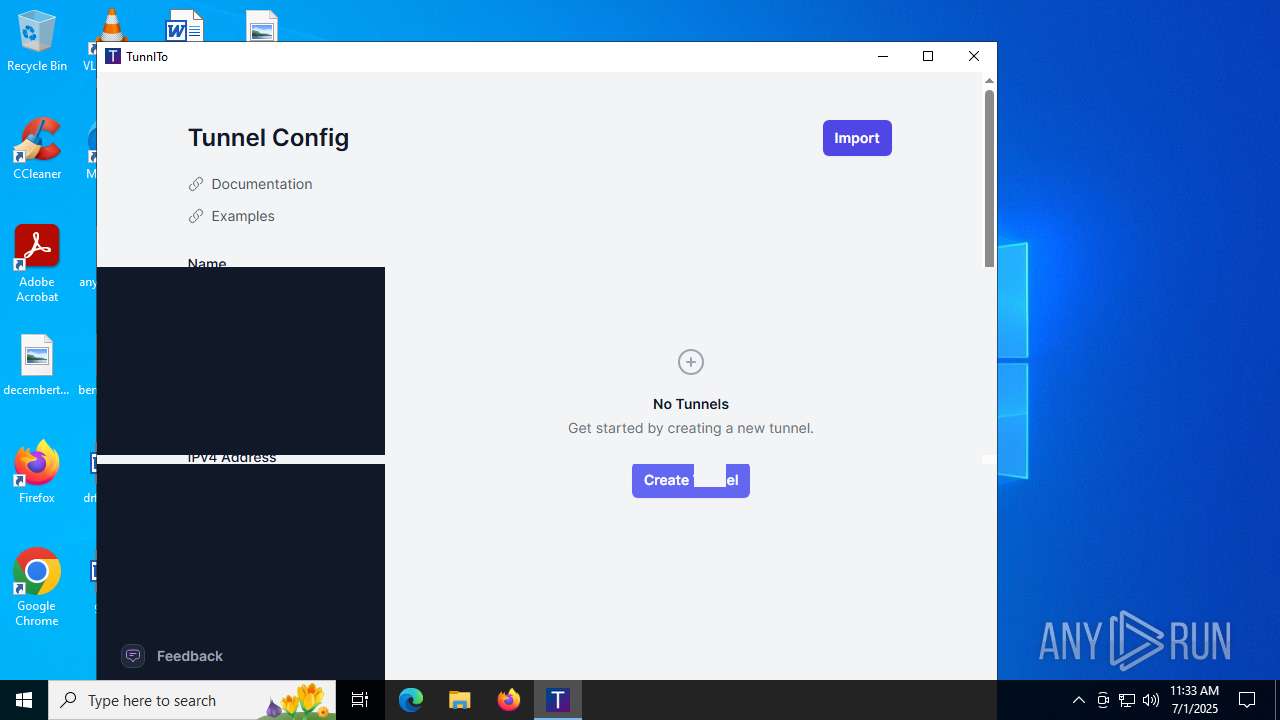
Task: Open Task View on the taskbar
Action: click(360, 700)
